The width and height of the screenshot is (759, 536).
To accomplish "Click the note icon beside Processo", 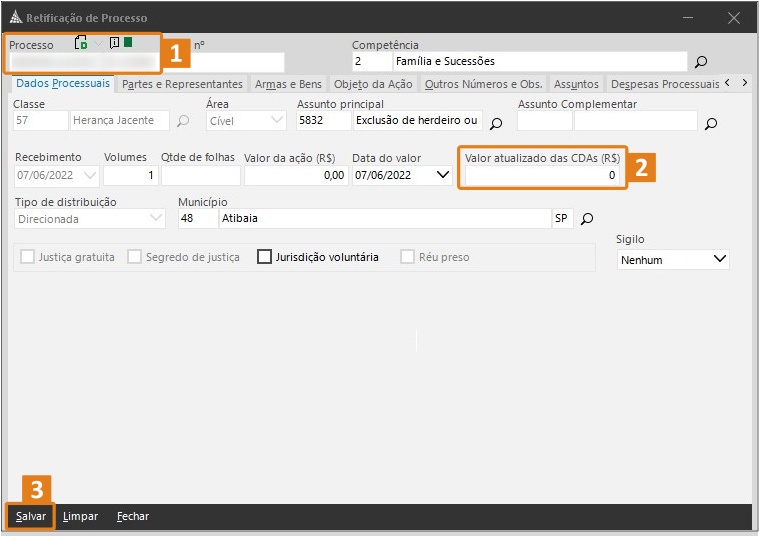I will point(114,43).
